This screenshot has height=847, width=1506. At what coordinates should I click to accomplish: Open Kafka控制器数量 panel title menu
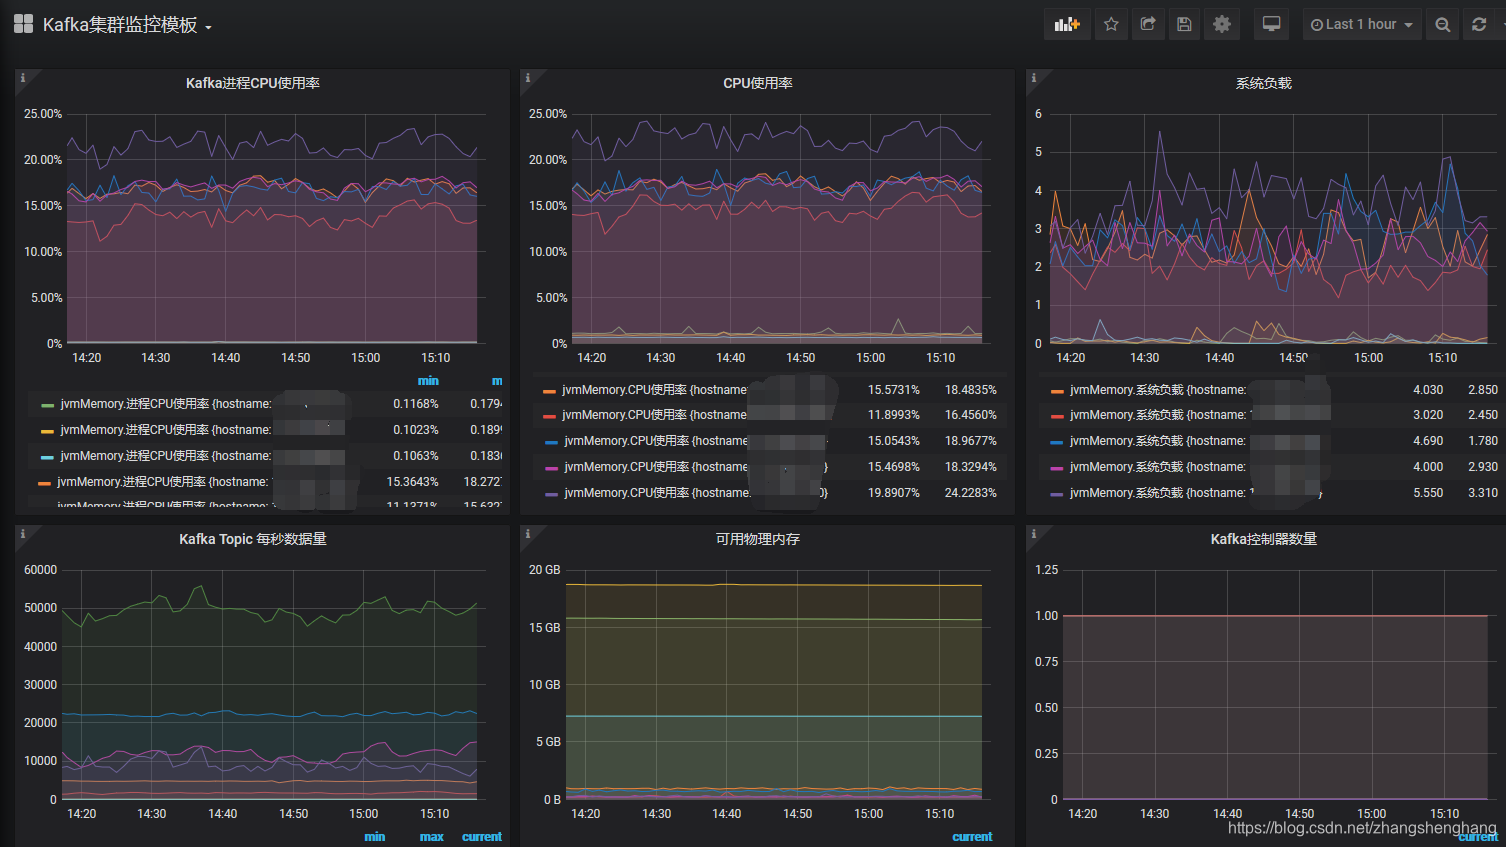[x=1264, y=539]
